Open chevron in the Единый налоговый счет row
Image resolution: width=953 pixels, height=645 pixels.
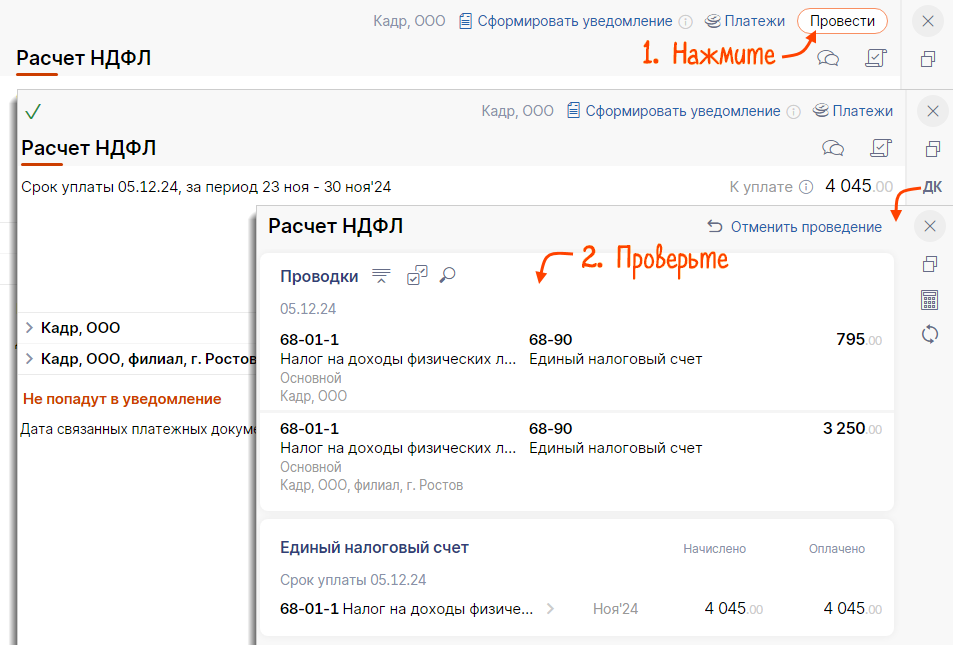tap(550, 608)
